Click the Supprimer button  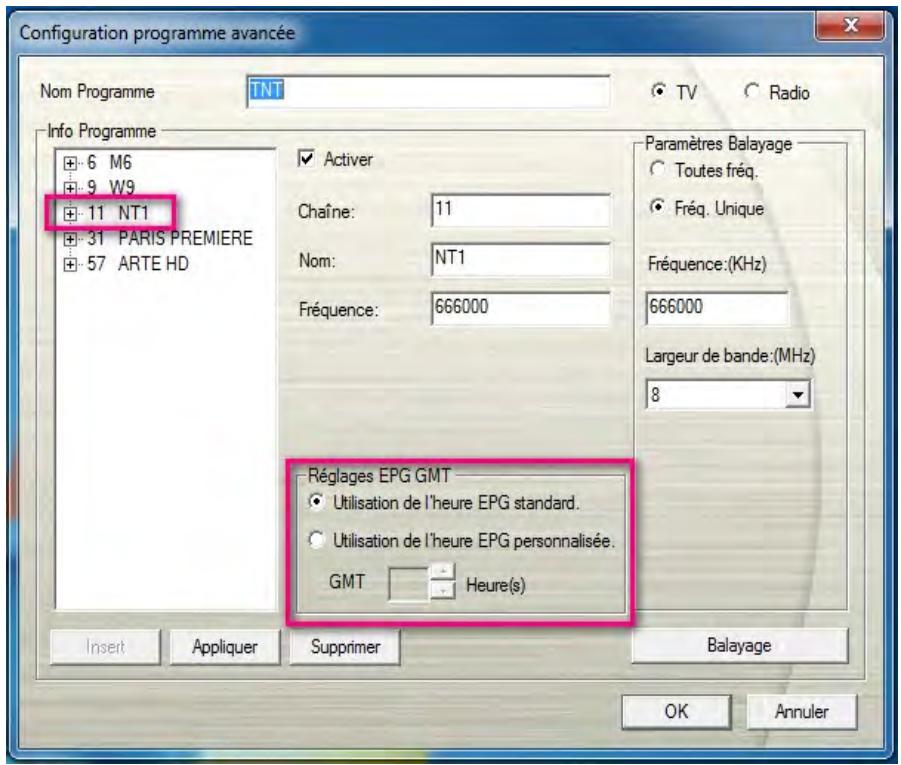pos(345,647)
